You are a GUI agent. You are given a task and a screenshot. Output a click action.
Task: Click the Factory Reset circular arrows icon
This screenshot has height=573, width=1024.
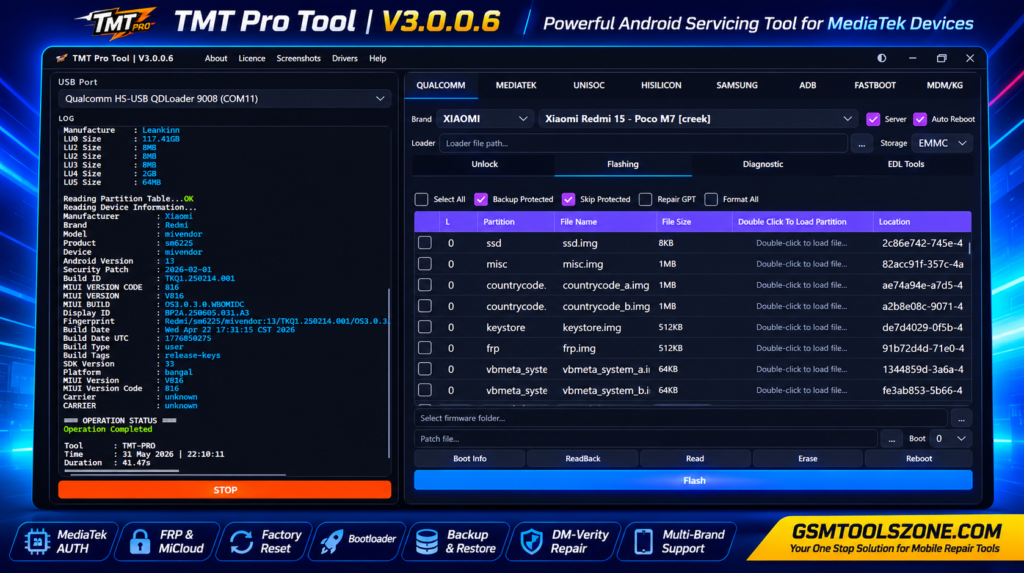pyautogui.click(x=241, y=542)
